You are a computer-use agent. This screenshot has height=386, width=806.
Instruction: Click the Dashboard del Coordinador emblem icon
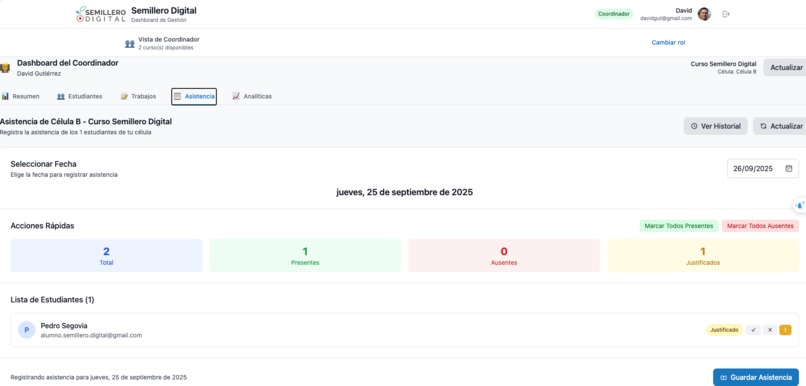[x=5, y=68]
